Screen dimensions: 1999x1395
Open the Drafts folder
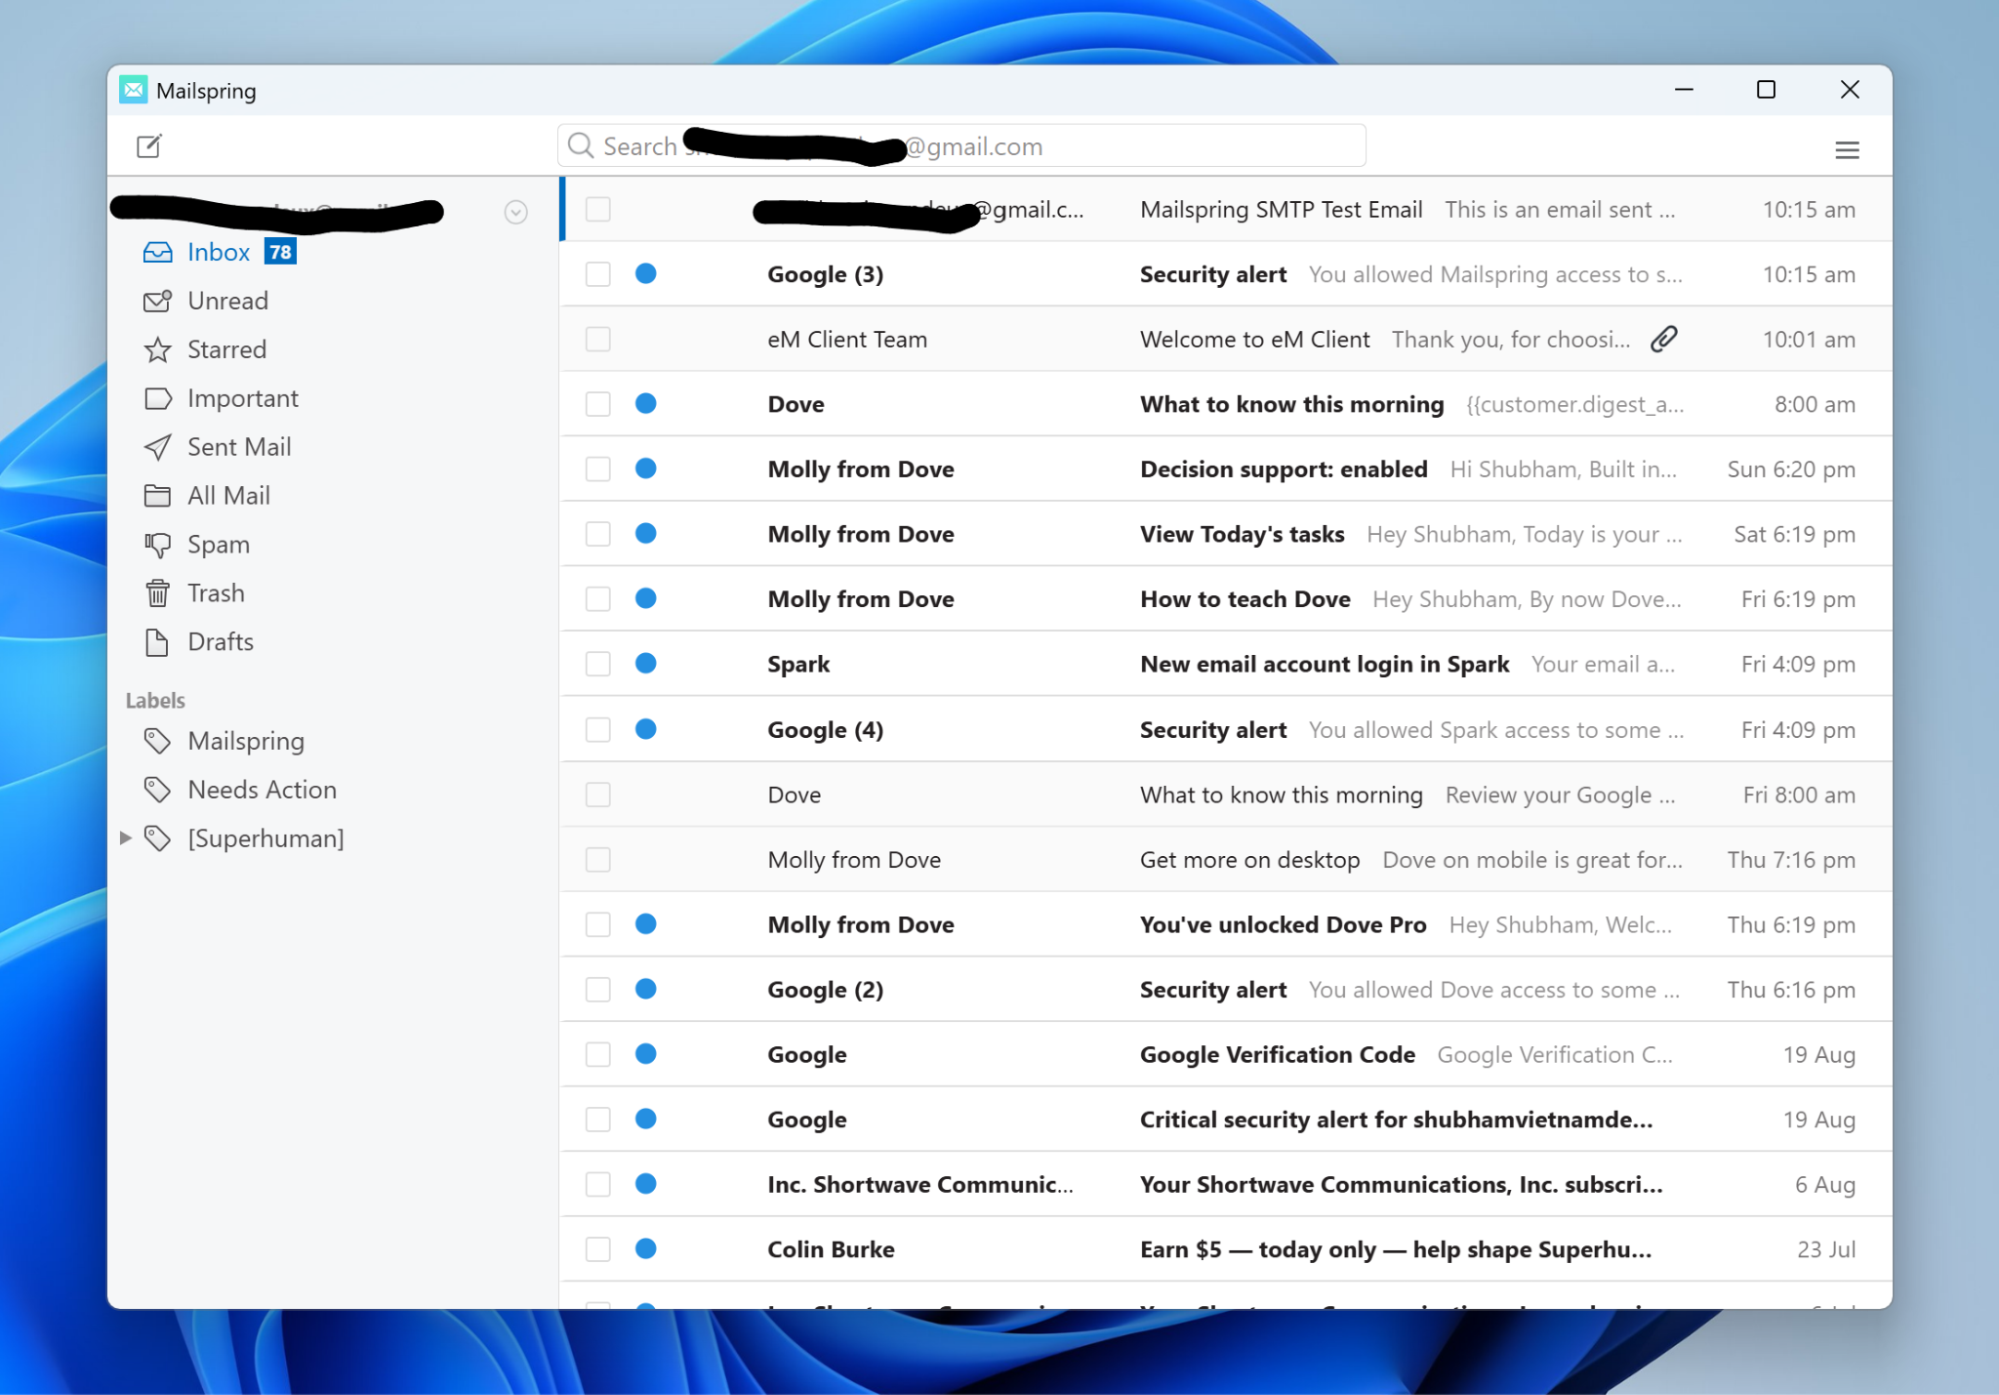pos(221,642)
